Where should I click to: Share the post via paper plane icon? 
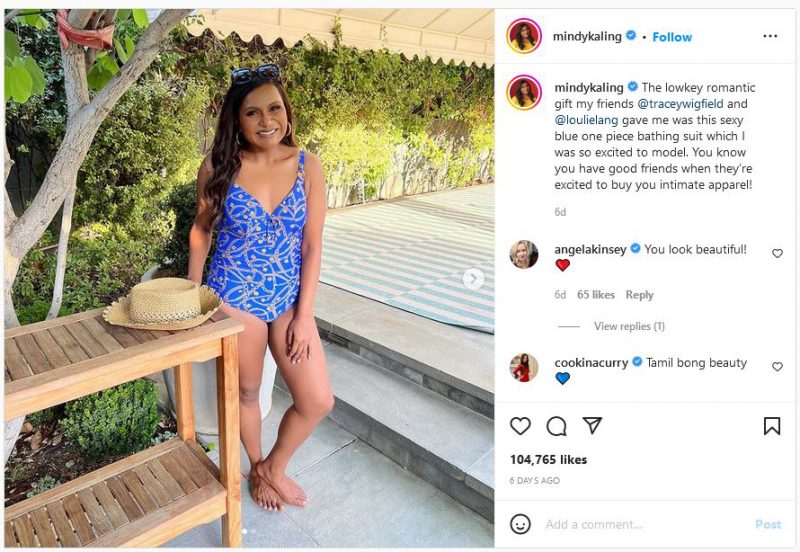coord(592,426)
